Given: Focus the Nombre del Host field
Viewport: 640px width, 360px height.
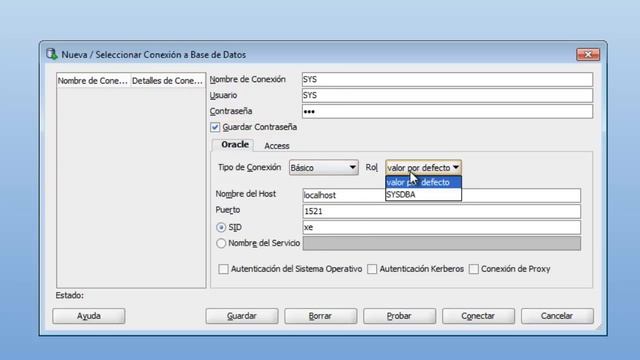Looking at the screenshot, I should click(x=442, y=195).
